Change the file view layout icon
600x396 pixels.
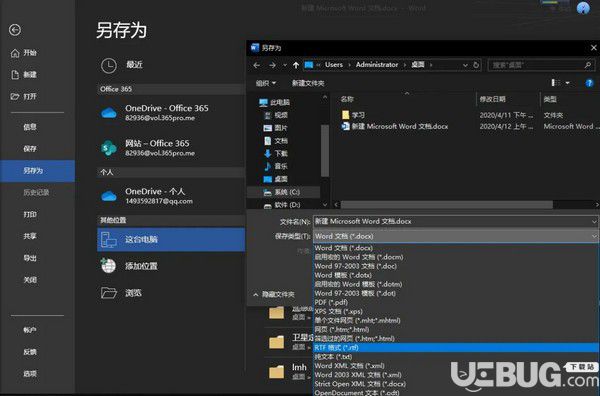[x=555, y=83]
